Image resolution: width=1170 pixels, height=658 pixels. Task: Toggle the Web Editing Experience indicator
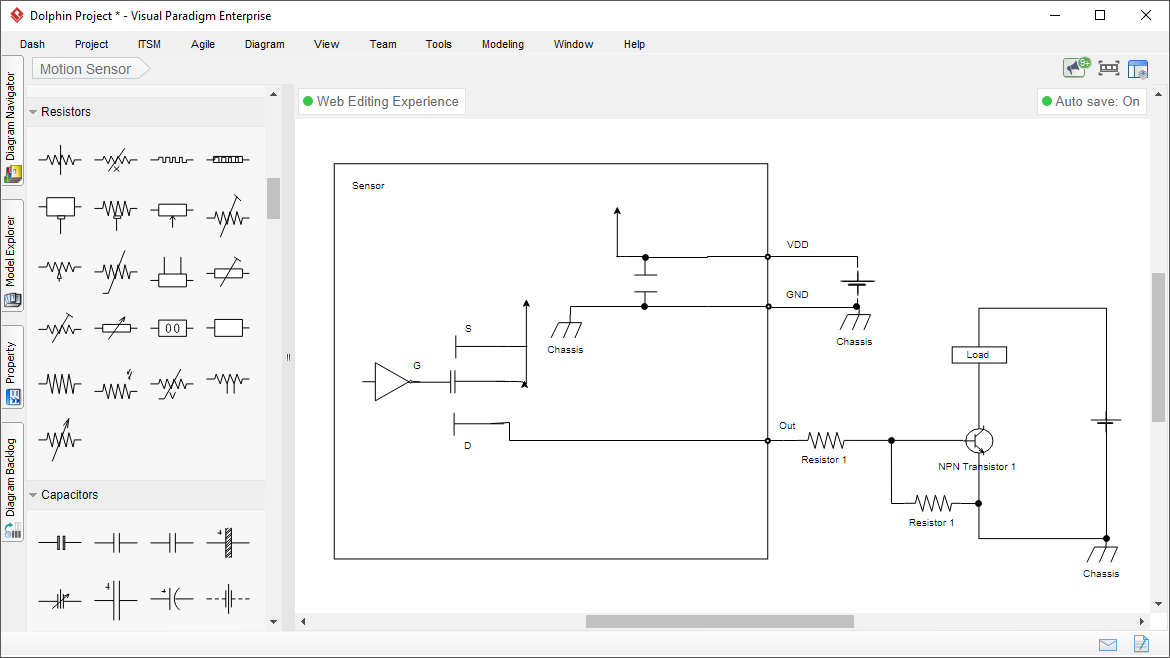(381, 101)
